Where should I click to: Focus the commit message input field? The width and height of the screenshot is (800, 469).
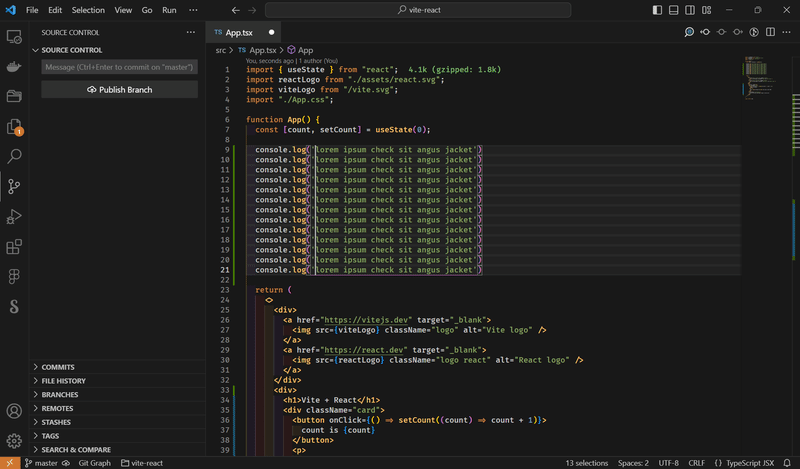point(119,67)
